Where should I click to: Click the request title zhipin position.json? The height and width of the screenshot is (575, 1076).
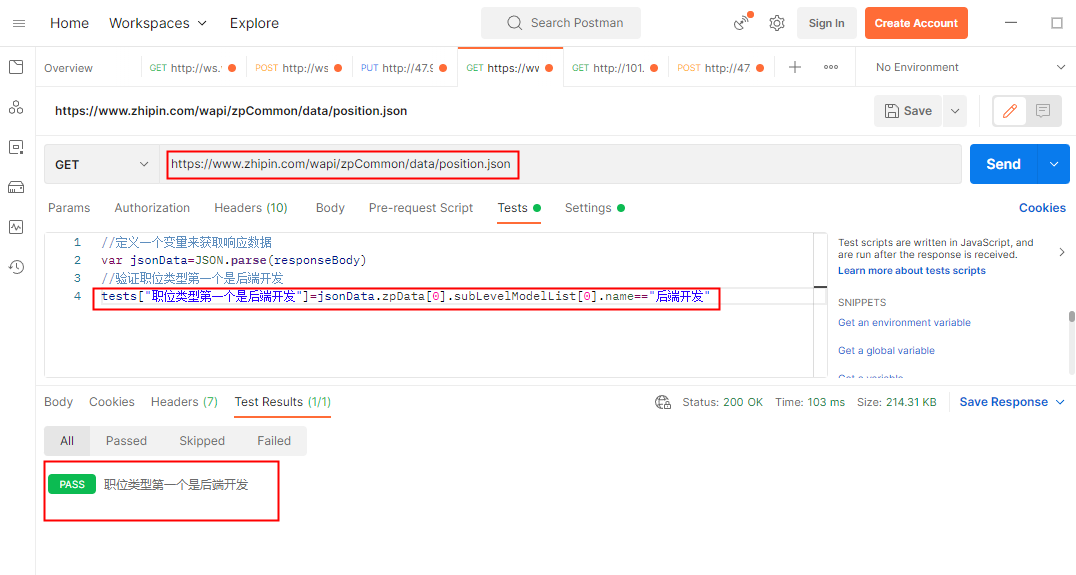(231, 111)
